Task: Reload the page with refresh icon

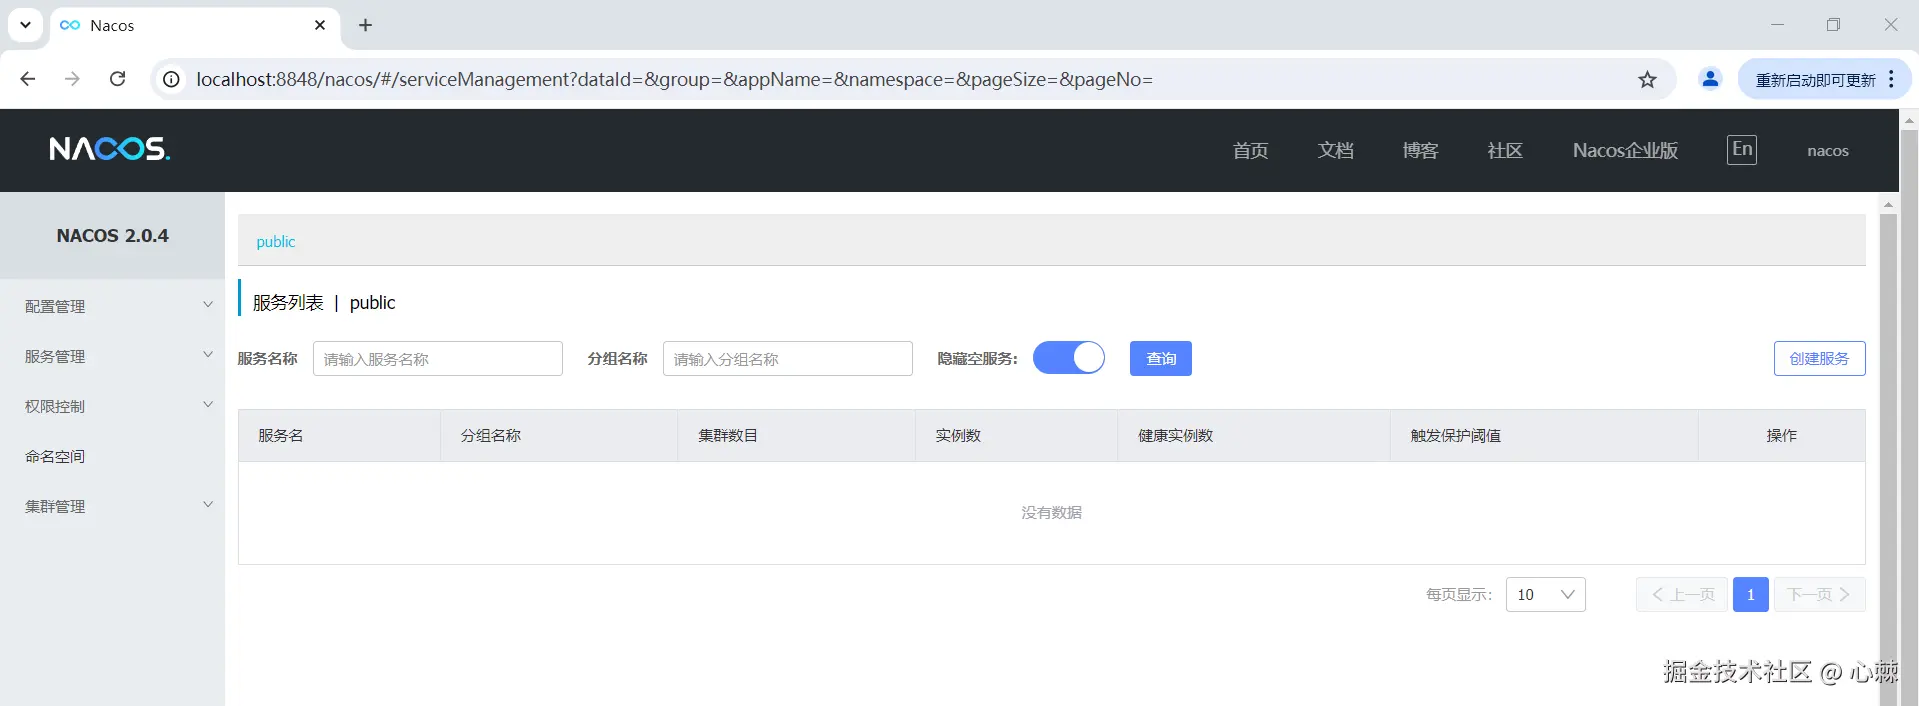Action: pyautogui.click(x=117, y=79)
